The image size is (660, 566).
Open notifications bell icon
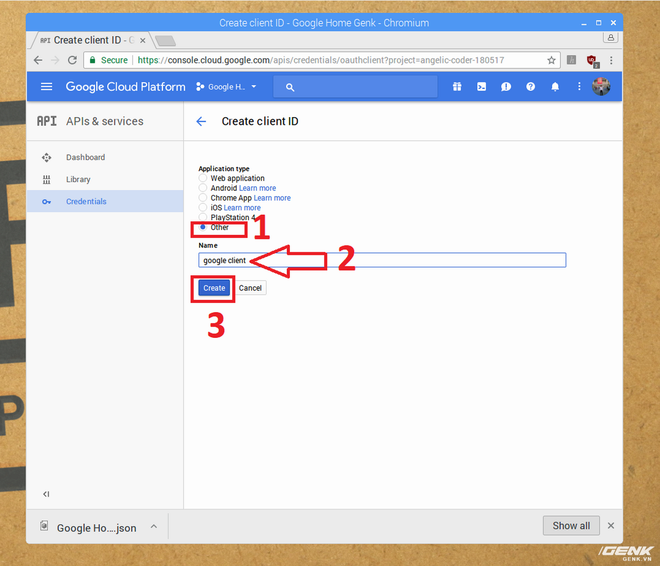click(555, 87)
